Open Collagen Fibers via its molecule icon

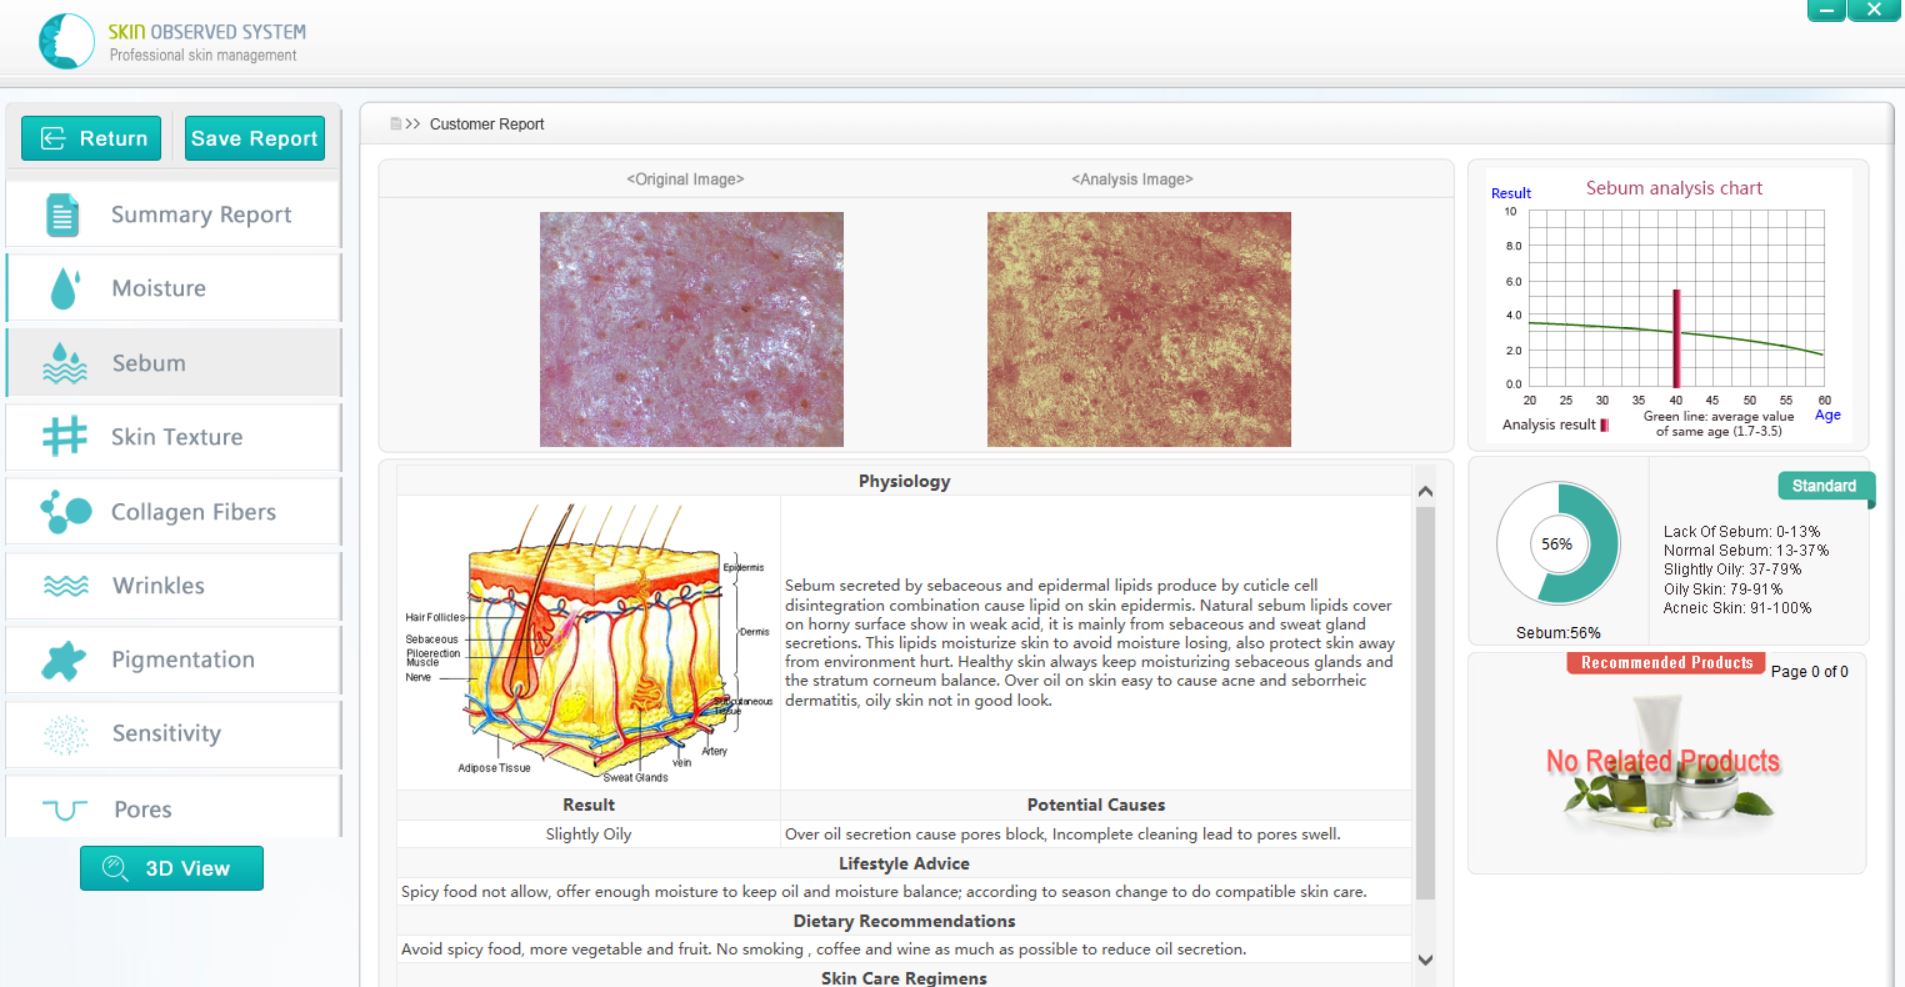pos(66,511)
